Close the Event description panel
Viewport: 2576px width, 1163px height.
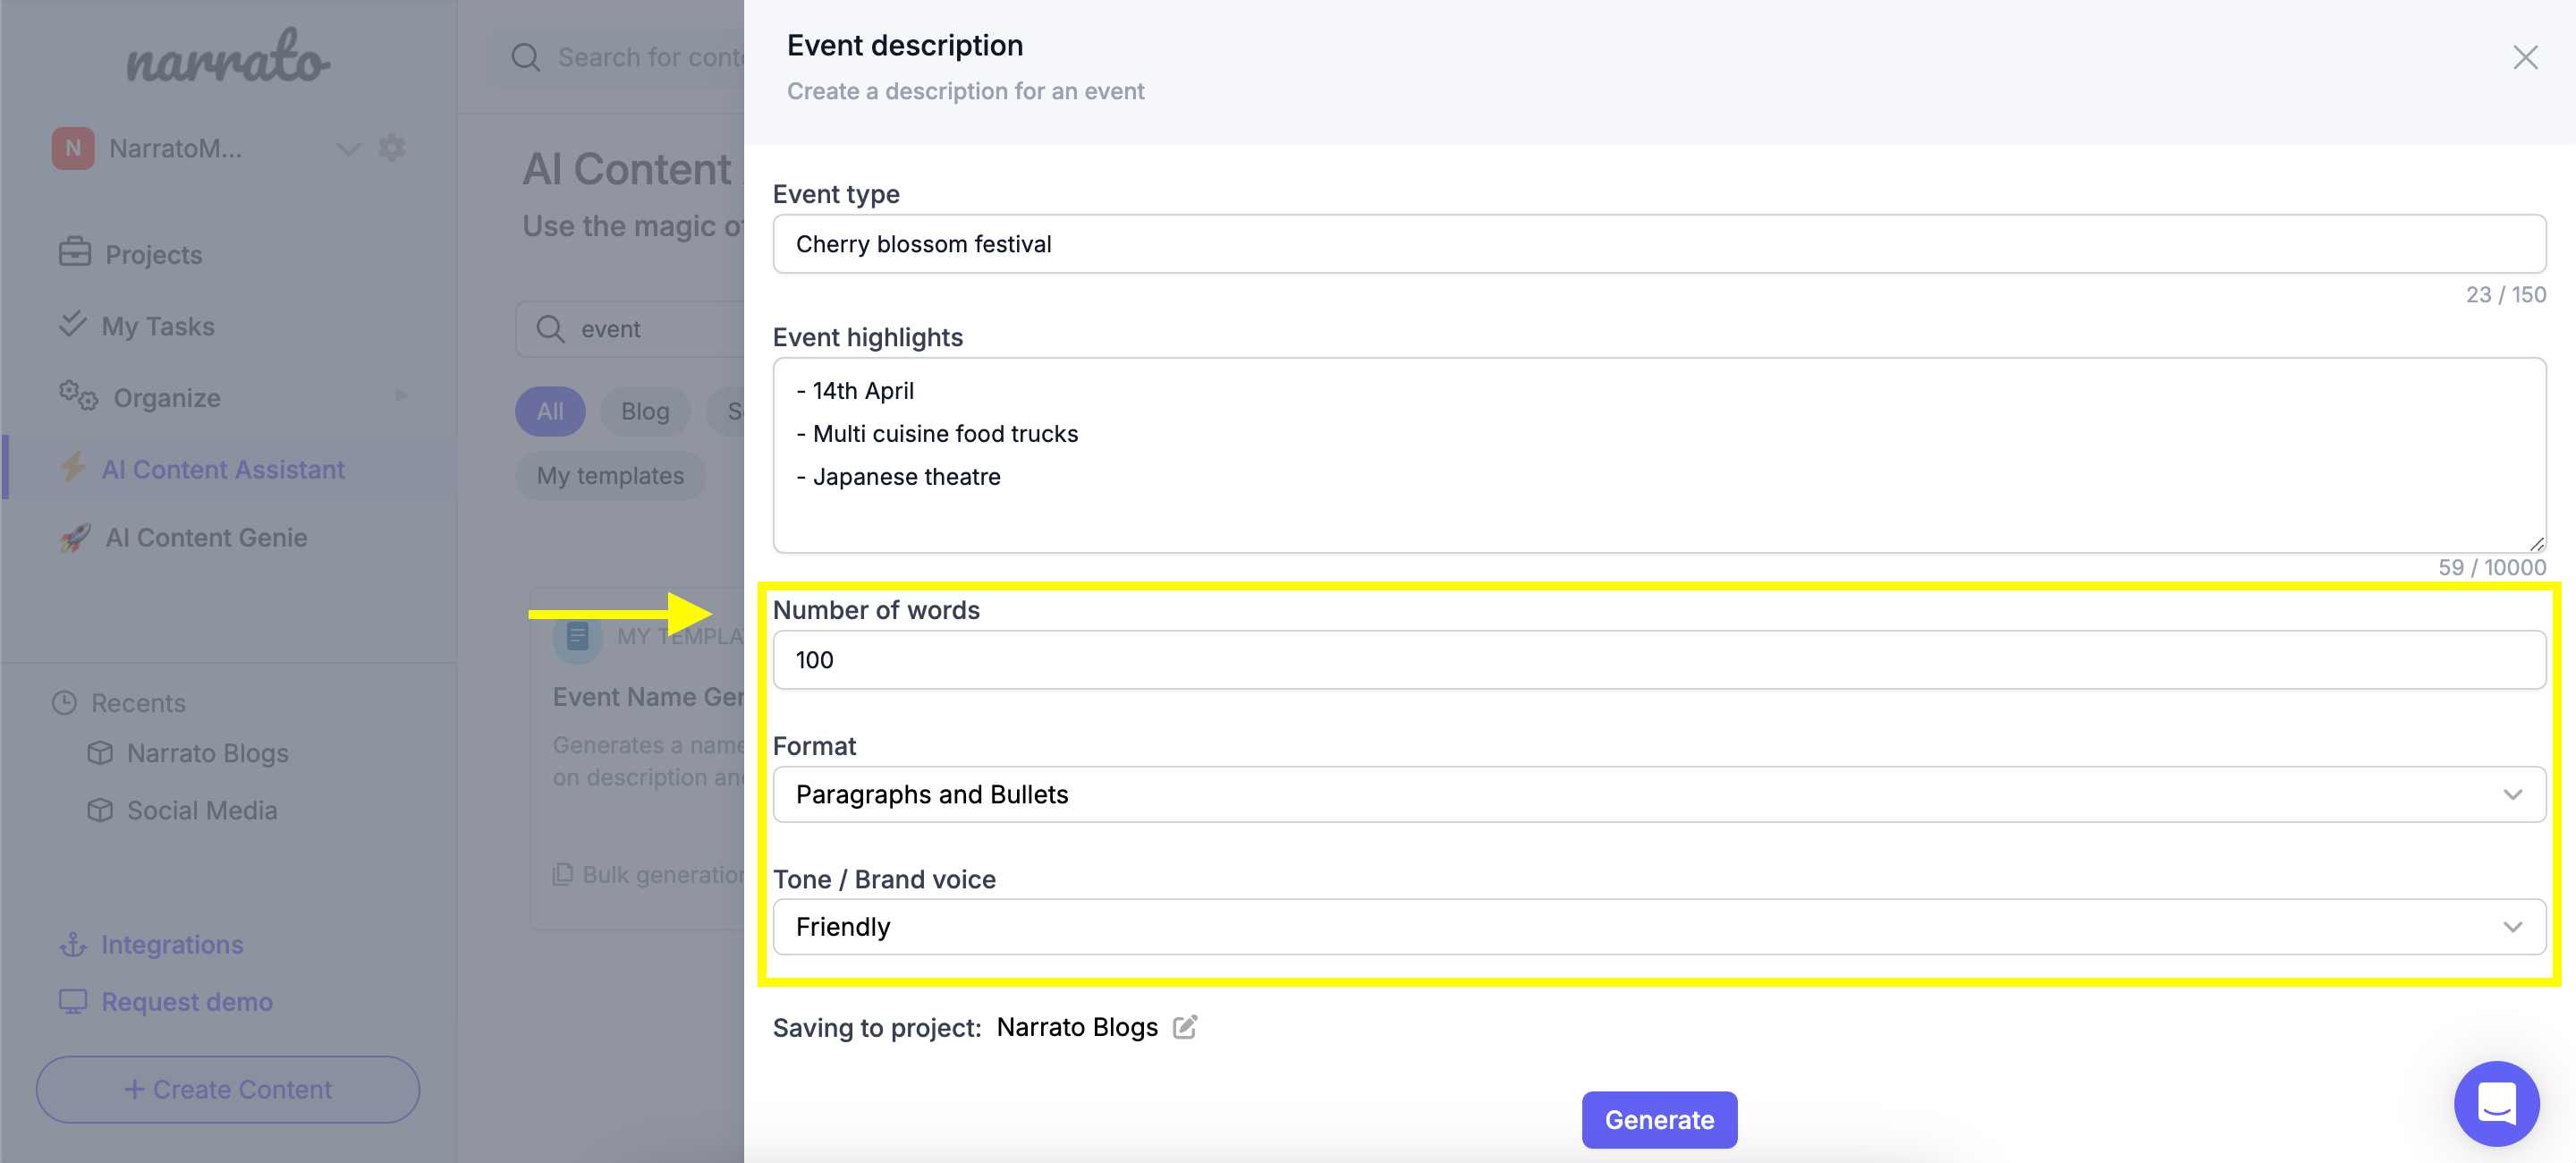2525,57
